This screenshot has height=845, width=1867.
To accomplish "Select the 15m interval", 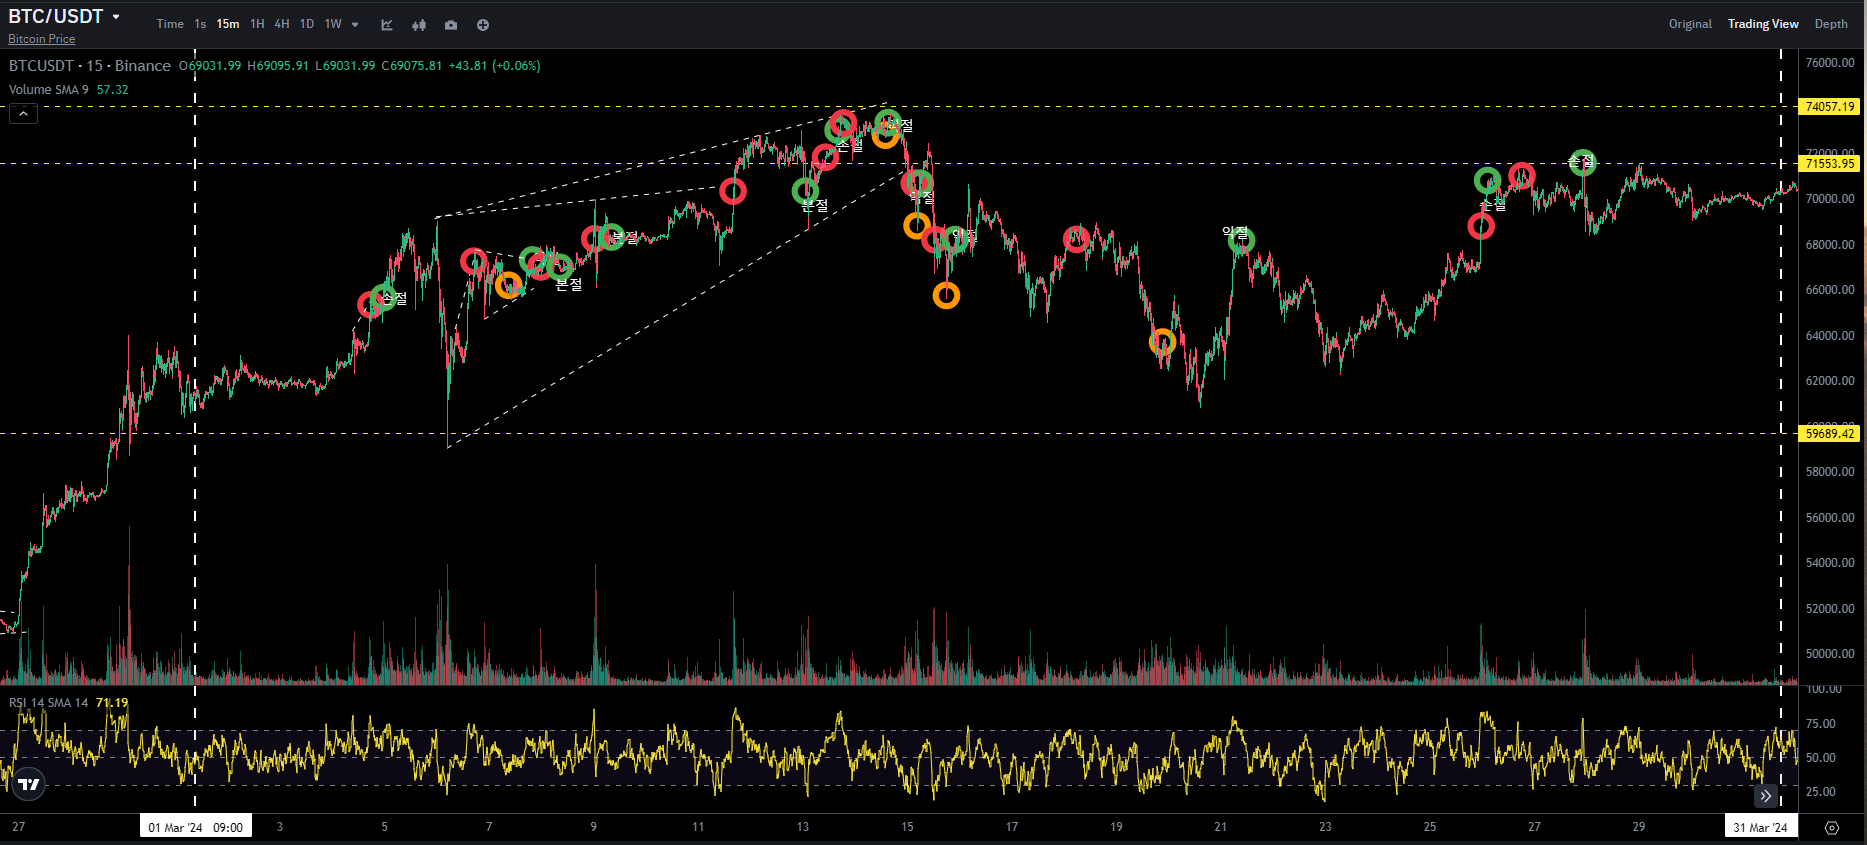I will coord(228,24).
